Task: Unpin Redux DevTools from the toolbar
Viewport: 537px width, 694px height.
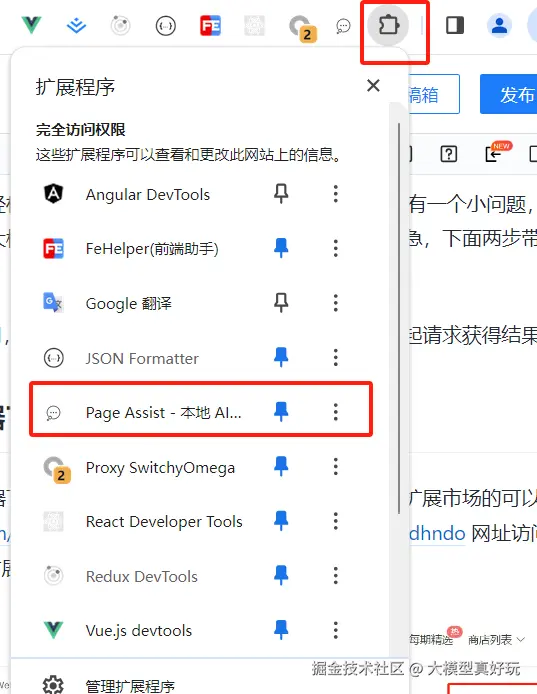Action: click(x=281, y=575)
